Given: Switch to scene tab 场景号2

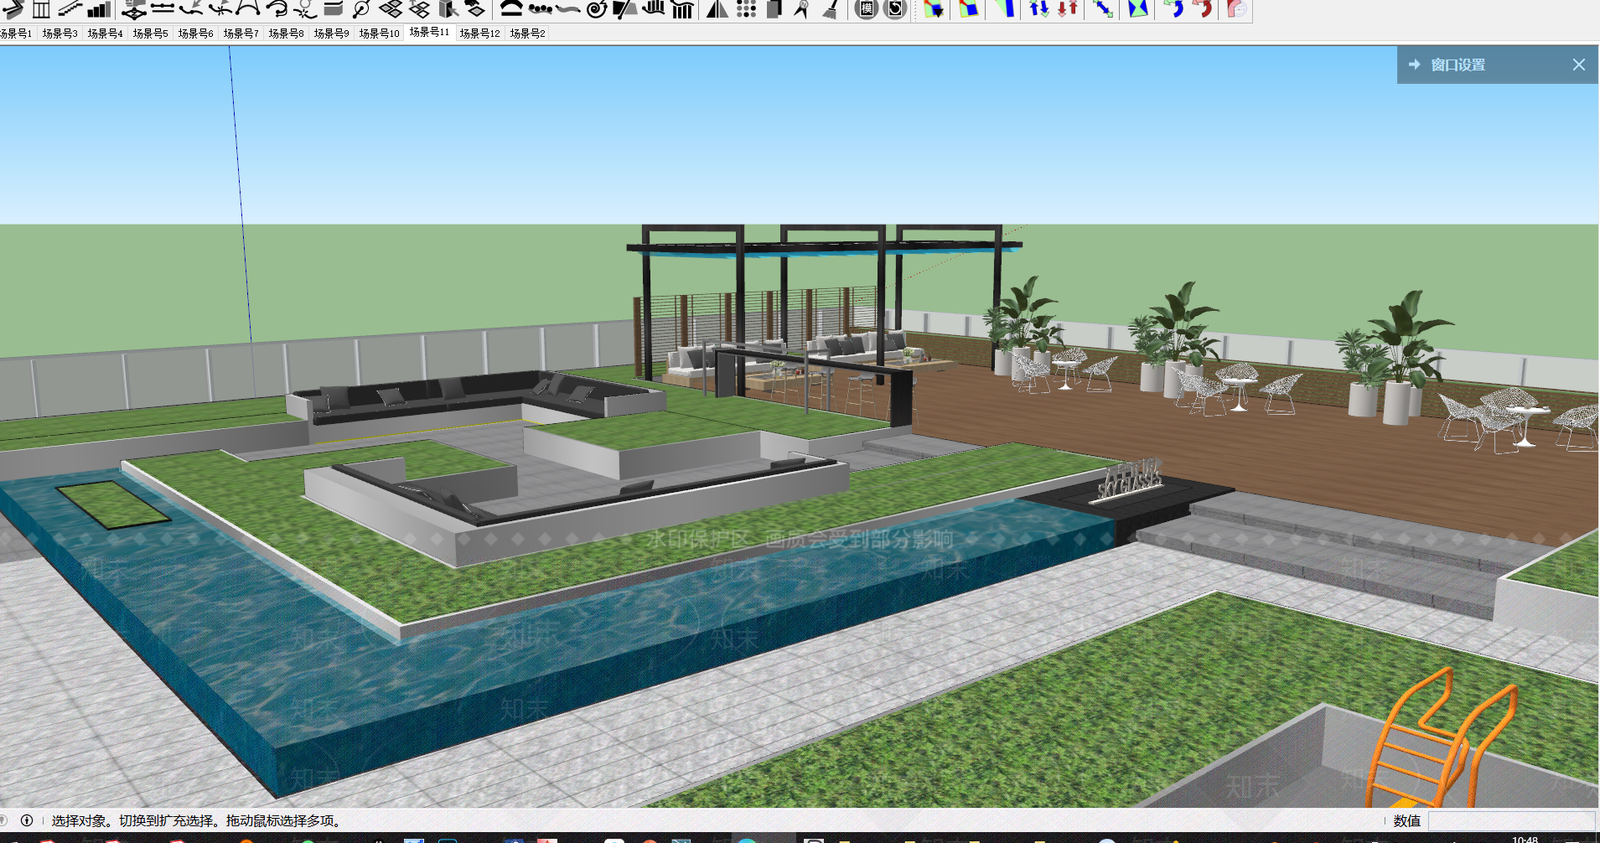Looking at the screenshot, I should [x=528, y=33].
